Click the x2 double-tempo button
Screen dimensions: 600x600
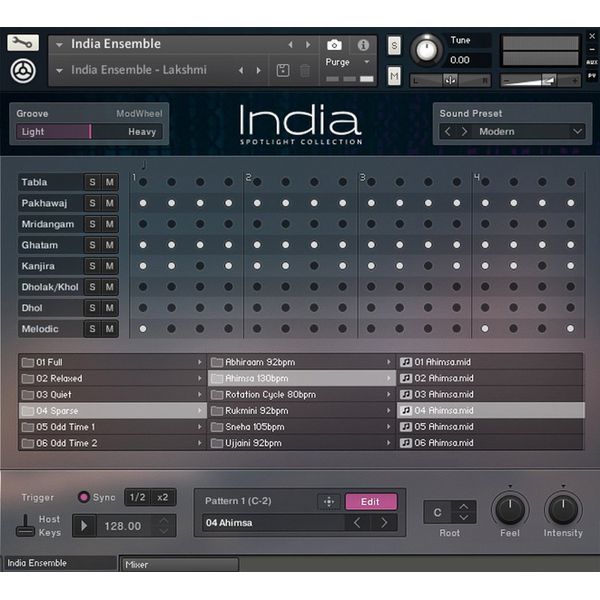pyautogui.click(x=163, y=497)
